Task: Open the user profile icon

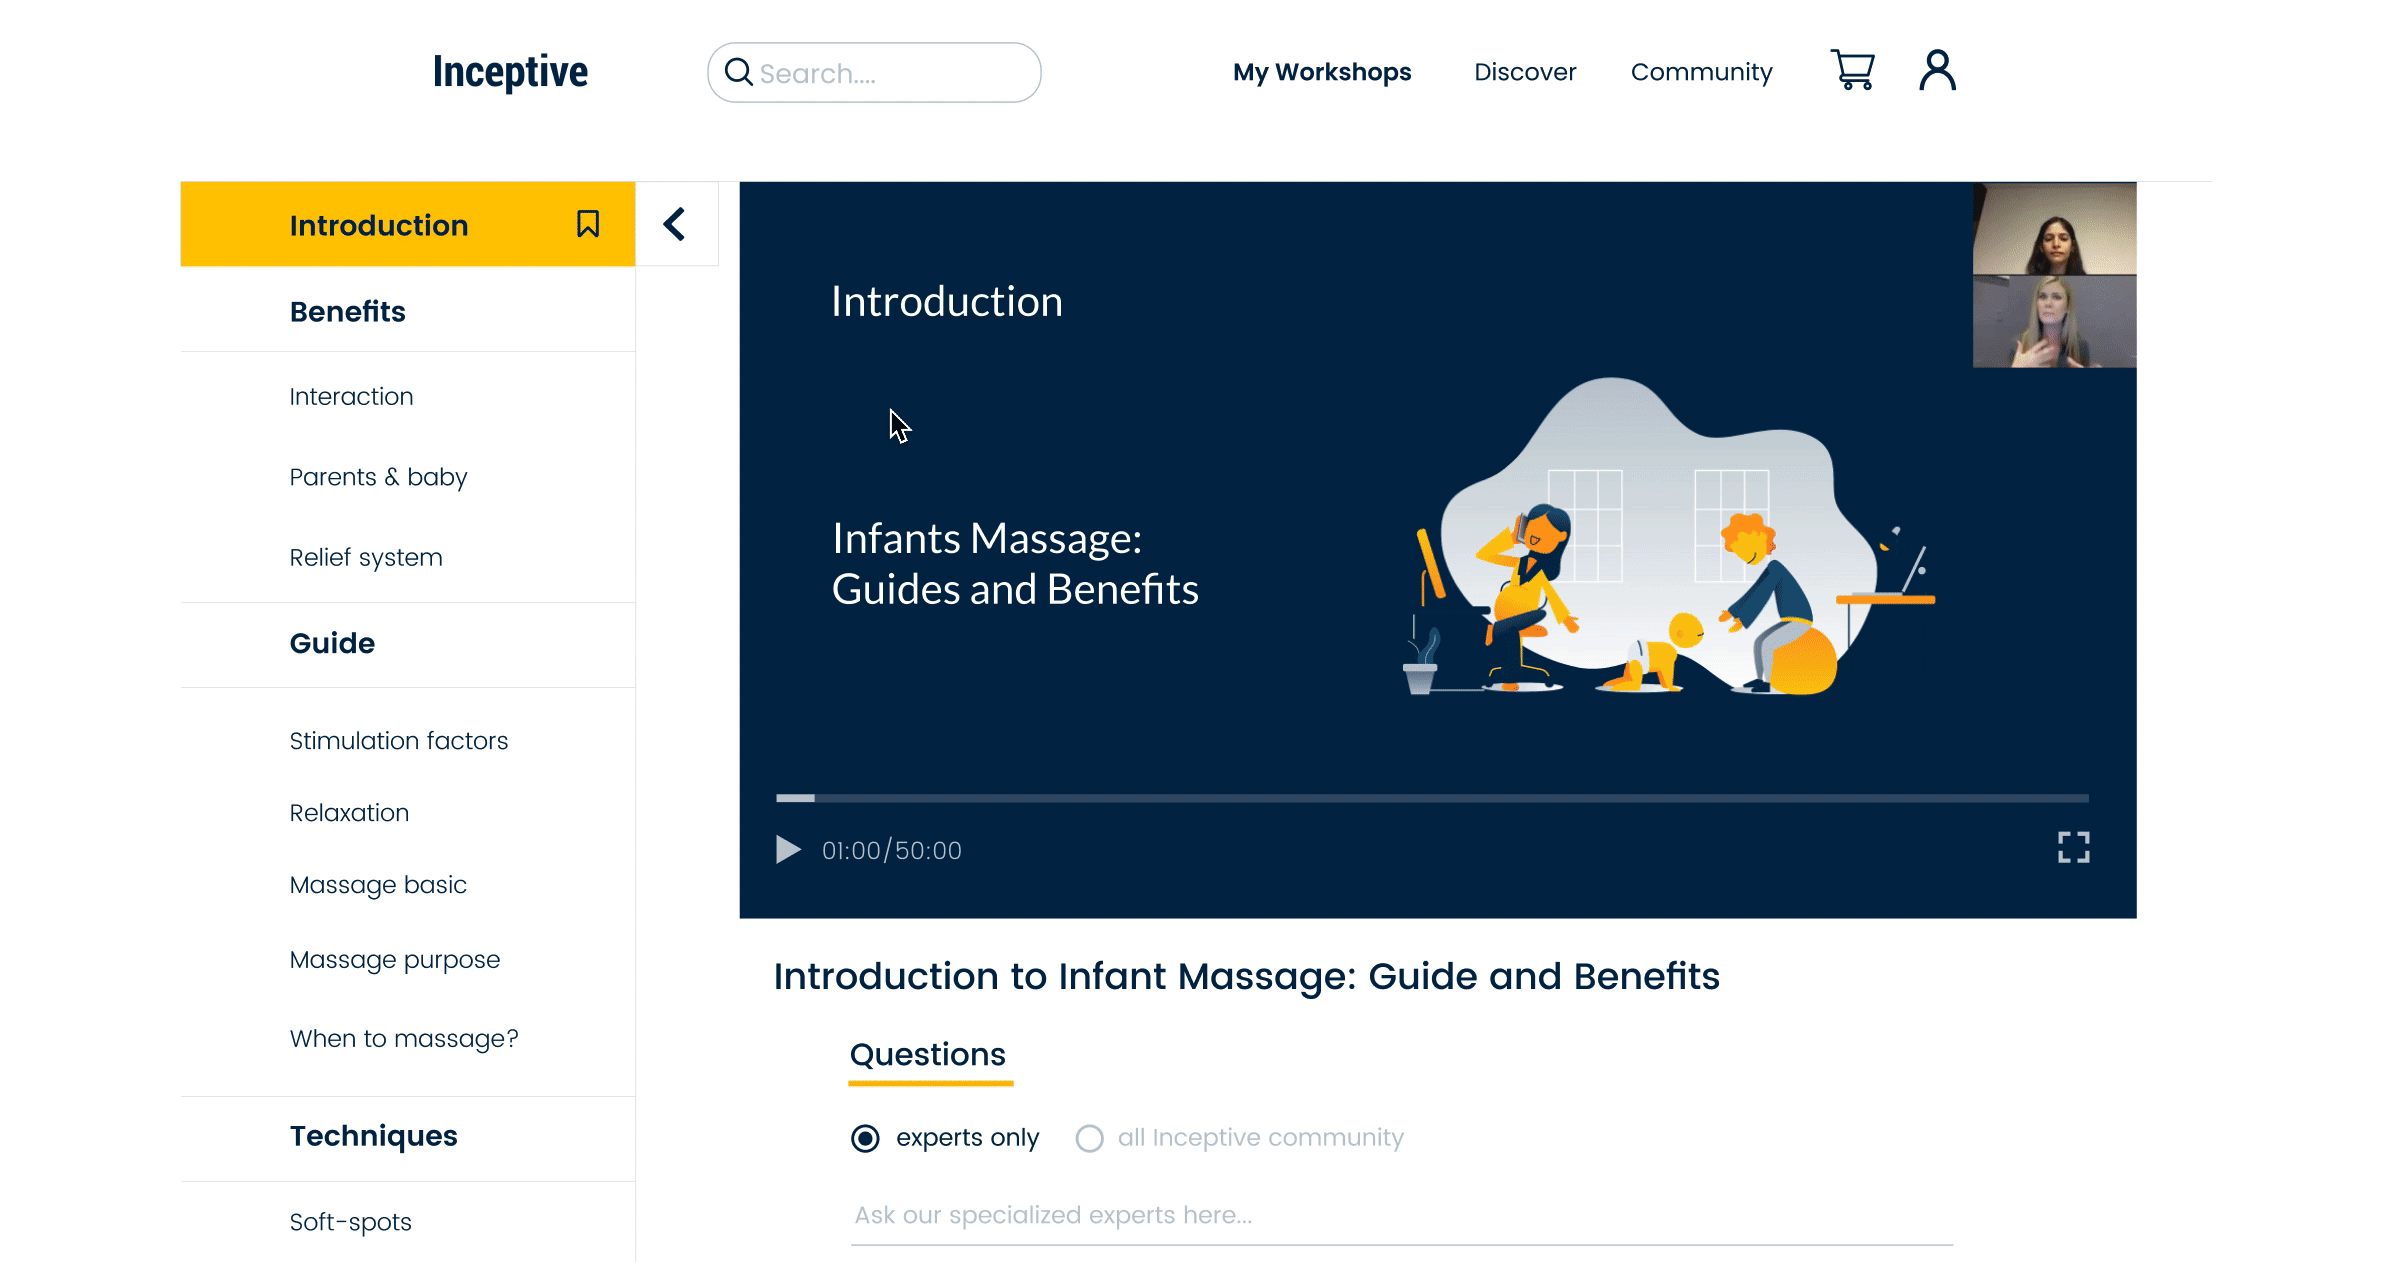Action: click(x=1937, y=70)
